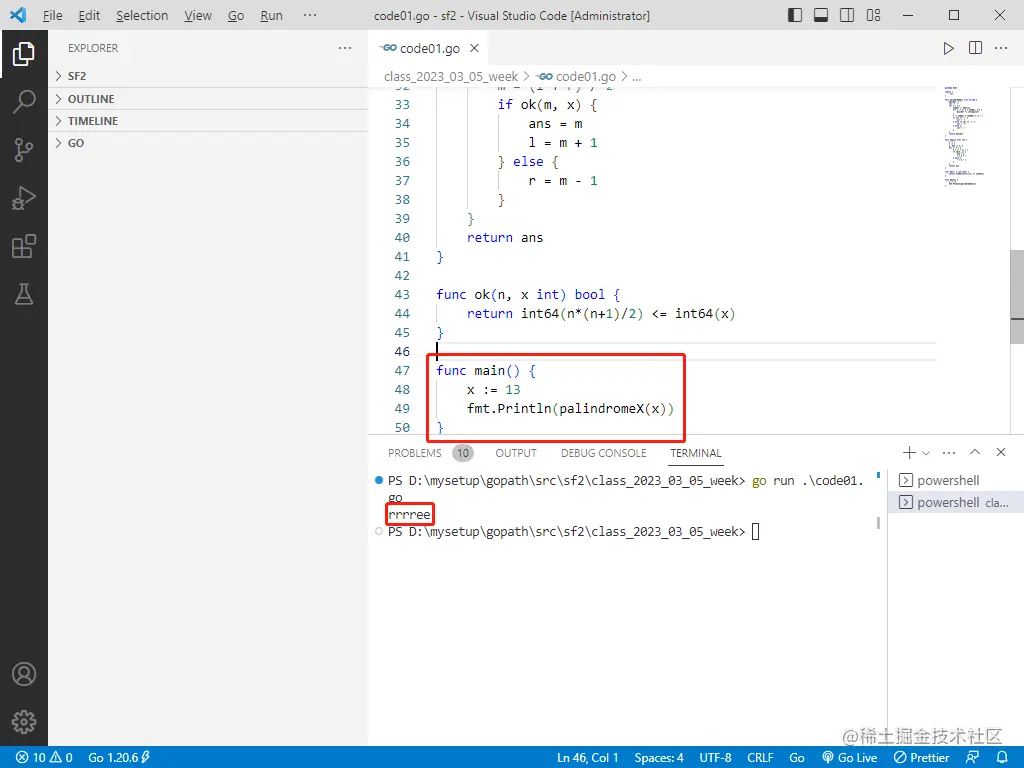Viewport: 1024px width, 768px height.
Task: Close the terminal panel
Action: (1000, 453)
